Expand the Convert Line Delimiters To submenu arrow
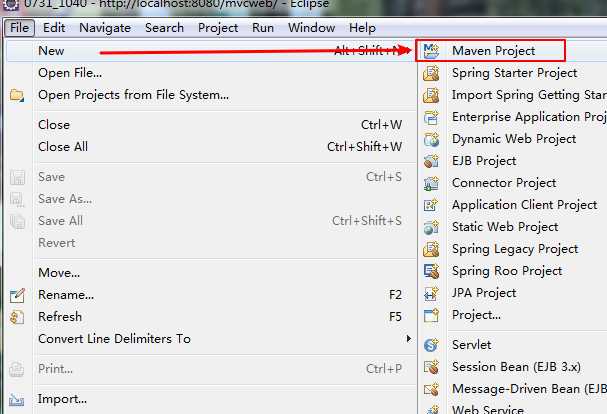607x414 pixels. [409, 339]
